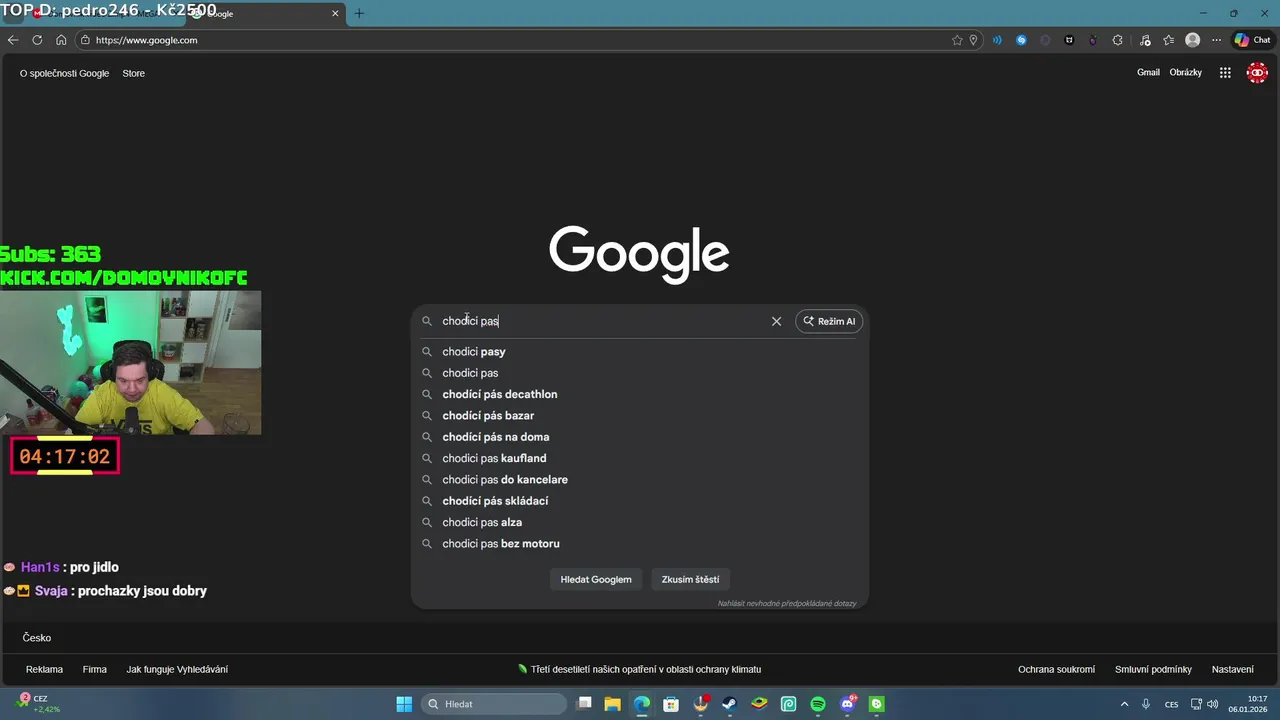The width and height of the screenshot is (1280, 720).
Task: Go back with the browser back arrow
Action: [13, 40]
